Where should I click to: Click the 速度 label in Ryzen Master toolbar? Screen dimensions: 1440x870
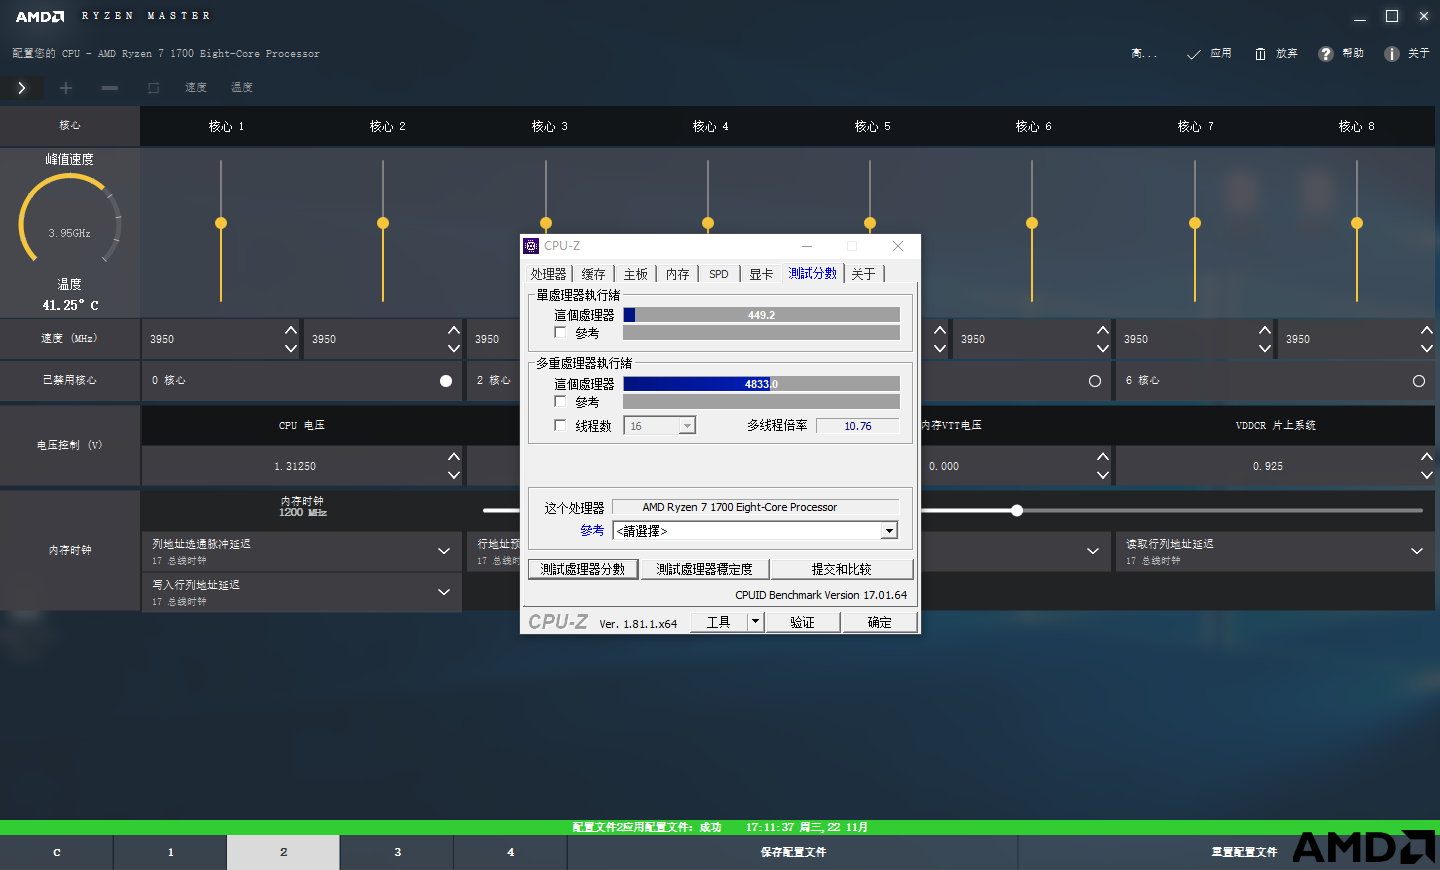pos(196,88)
